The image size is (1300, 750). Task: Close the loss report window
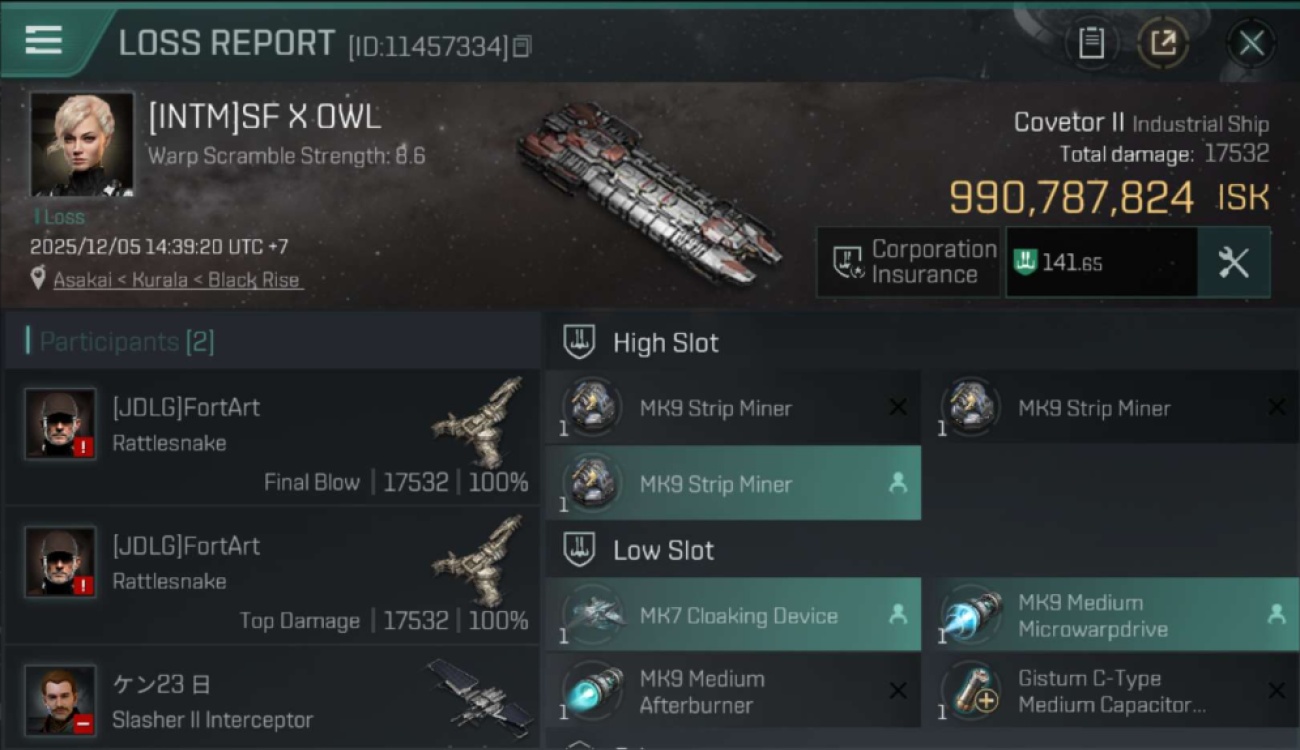click(x=1251, y=43)
